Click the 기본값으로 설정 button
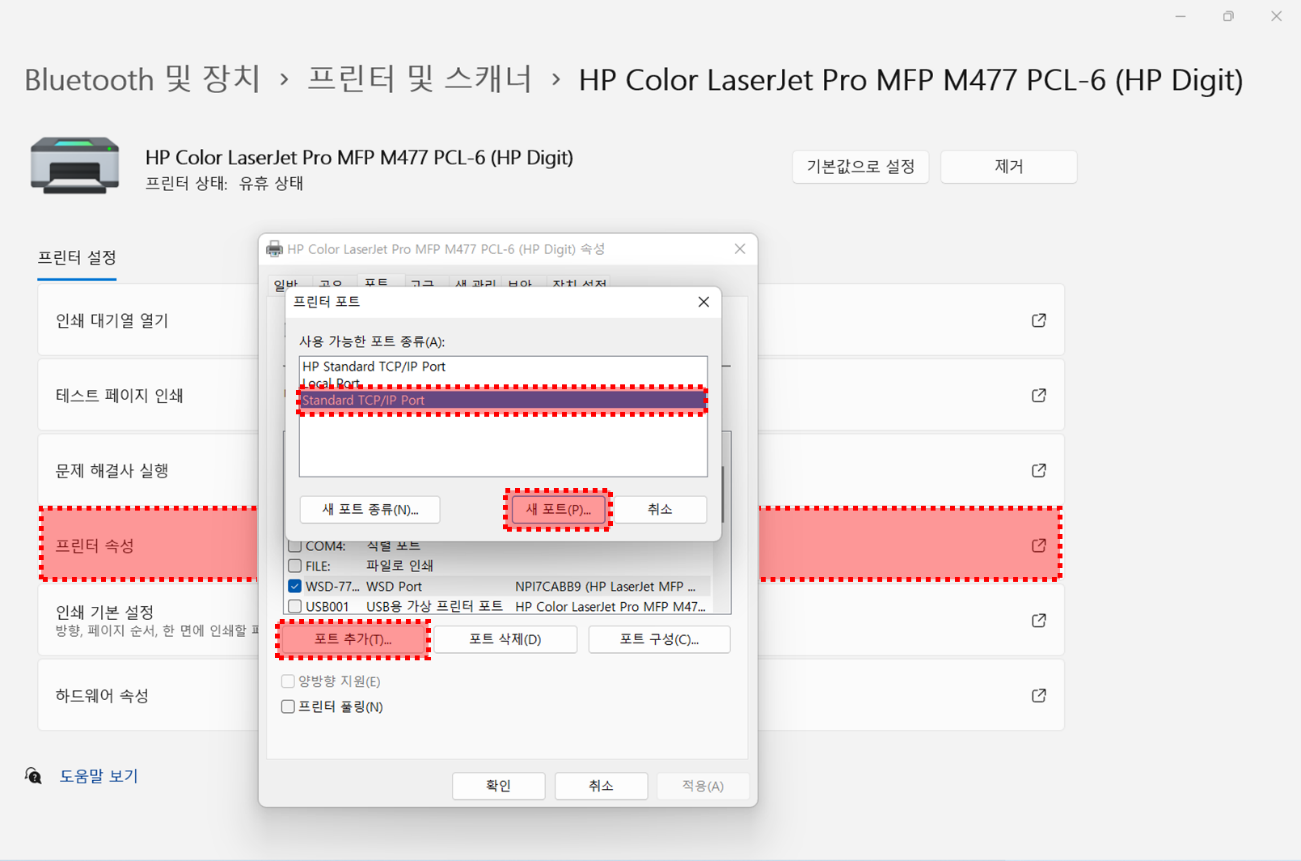Screen dimensions: 1301x861 coord(861,167)
